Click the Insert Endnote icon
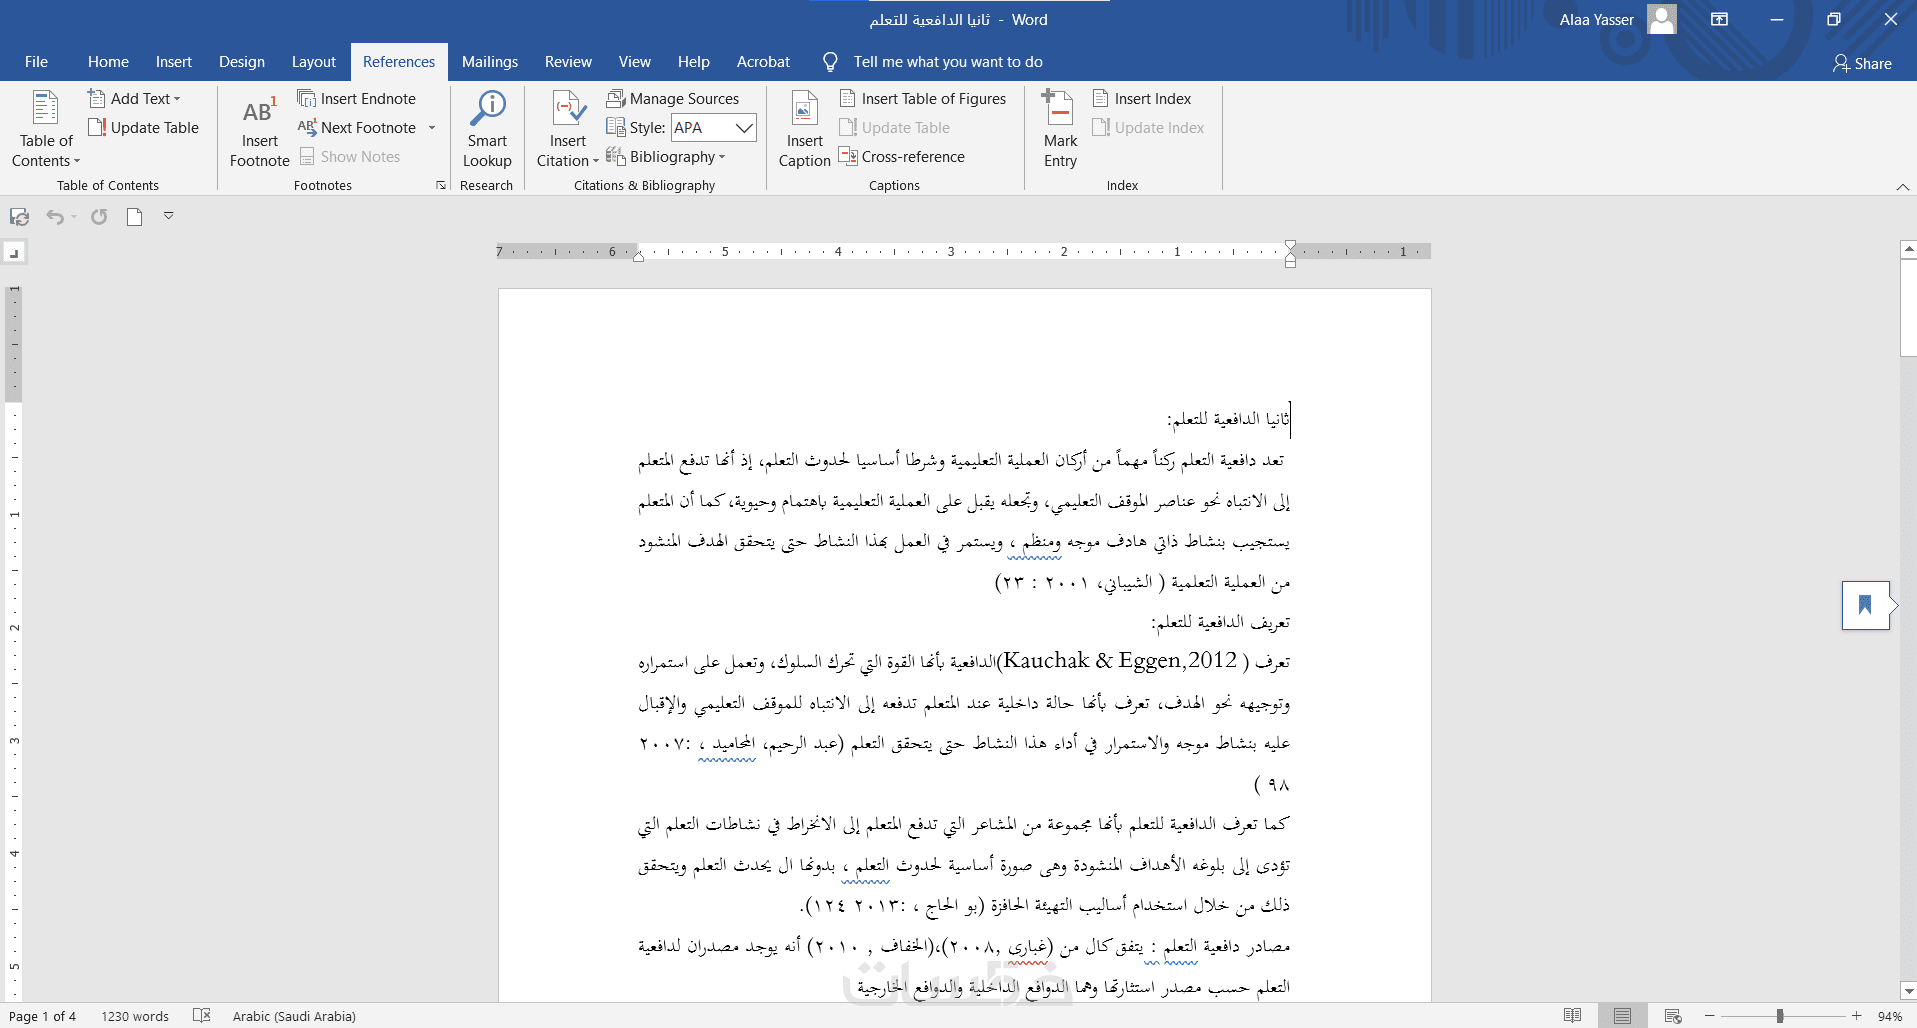Screen dimensions: 1917x1028 pos(307,98)
